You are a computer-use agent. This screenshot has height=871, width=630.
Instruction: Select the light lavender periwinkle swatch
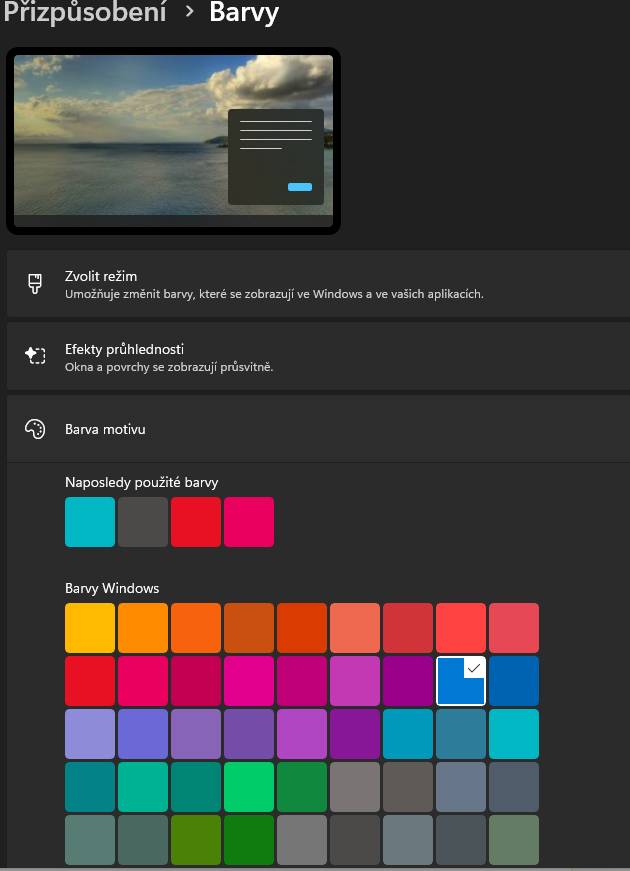[90, 734]
